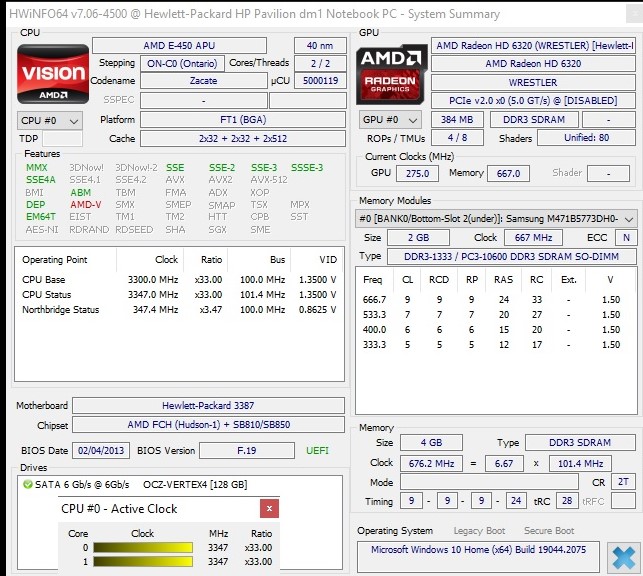This screenshot has height=576, width=643.
Task: Click the AMD-V feature label
Action: 86,205
